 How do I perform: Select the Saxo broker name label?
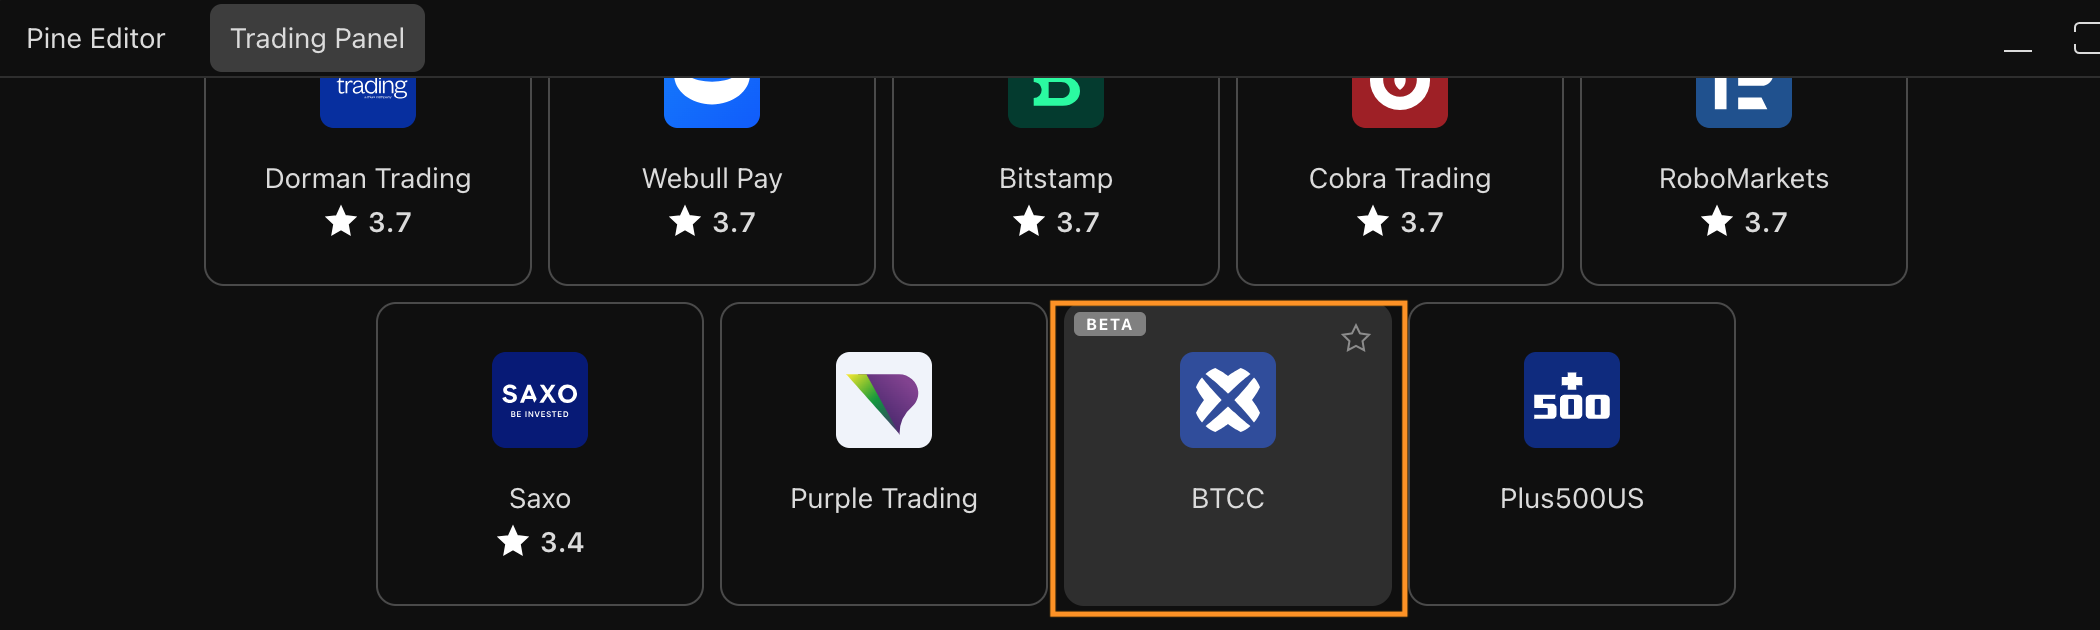pos(540,498)
